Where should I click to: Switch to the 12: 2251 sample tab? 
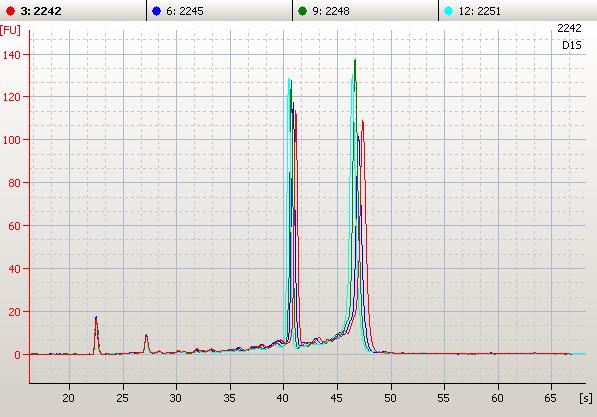[x=518, y=11]
